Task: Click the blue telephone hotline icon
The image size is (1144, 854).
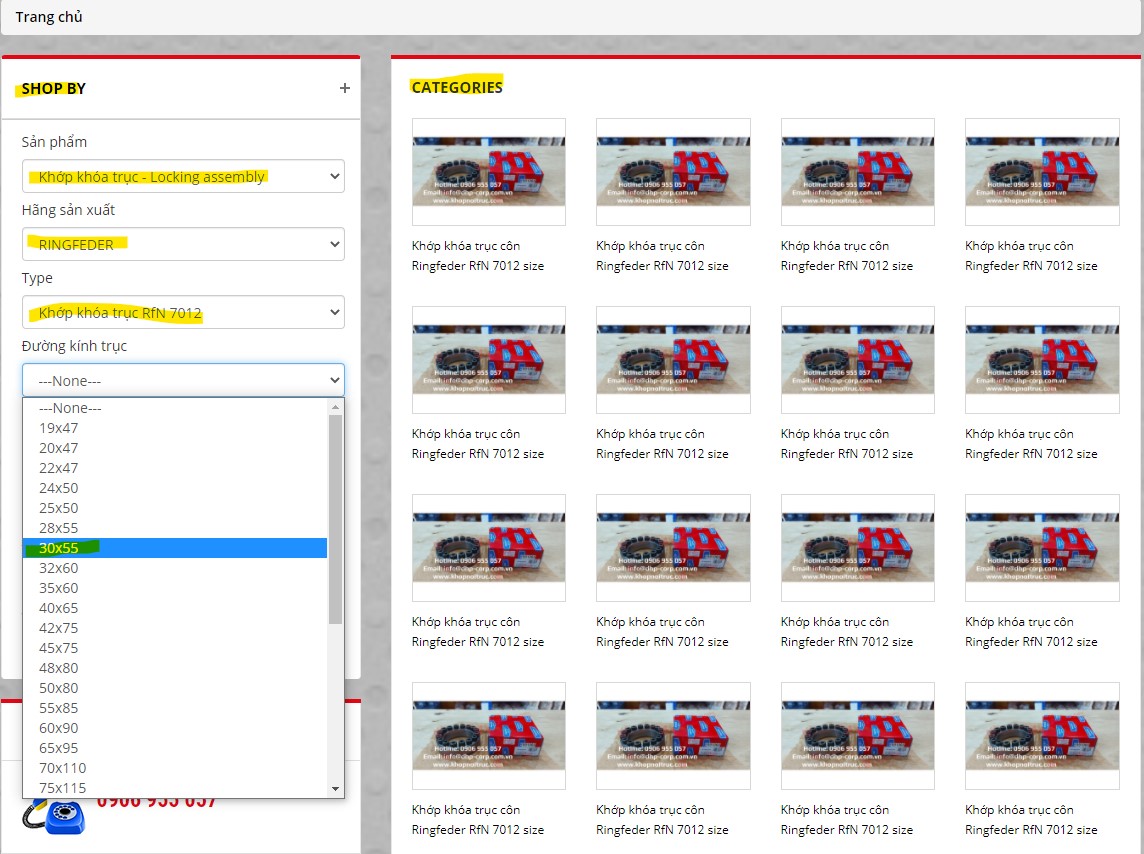Action: 54,817
